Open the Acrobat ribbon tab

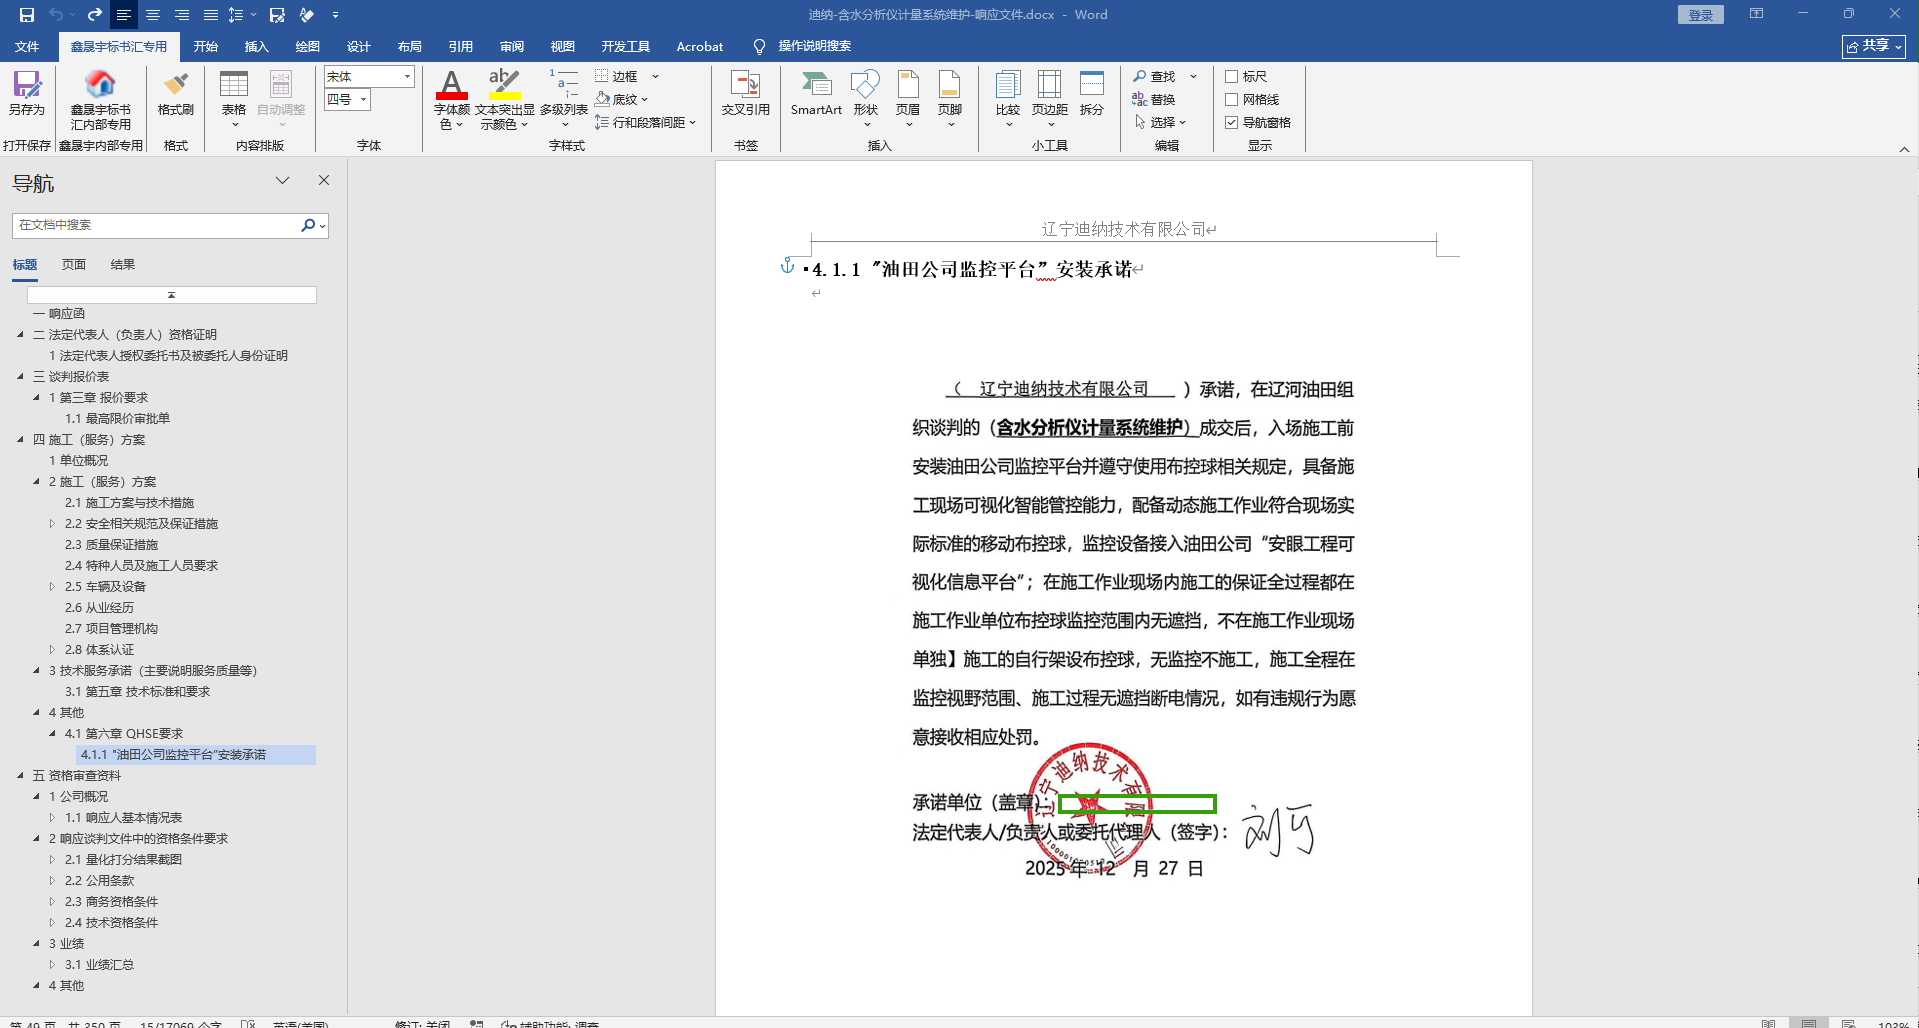coord(700,46)
